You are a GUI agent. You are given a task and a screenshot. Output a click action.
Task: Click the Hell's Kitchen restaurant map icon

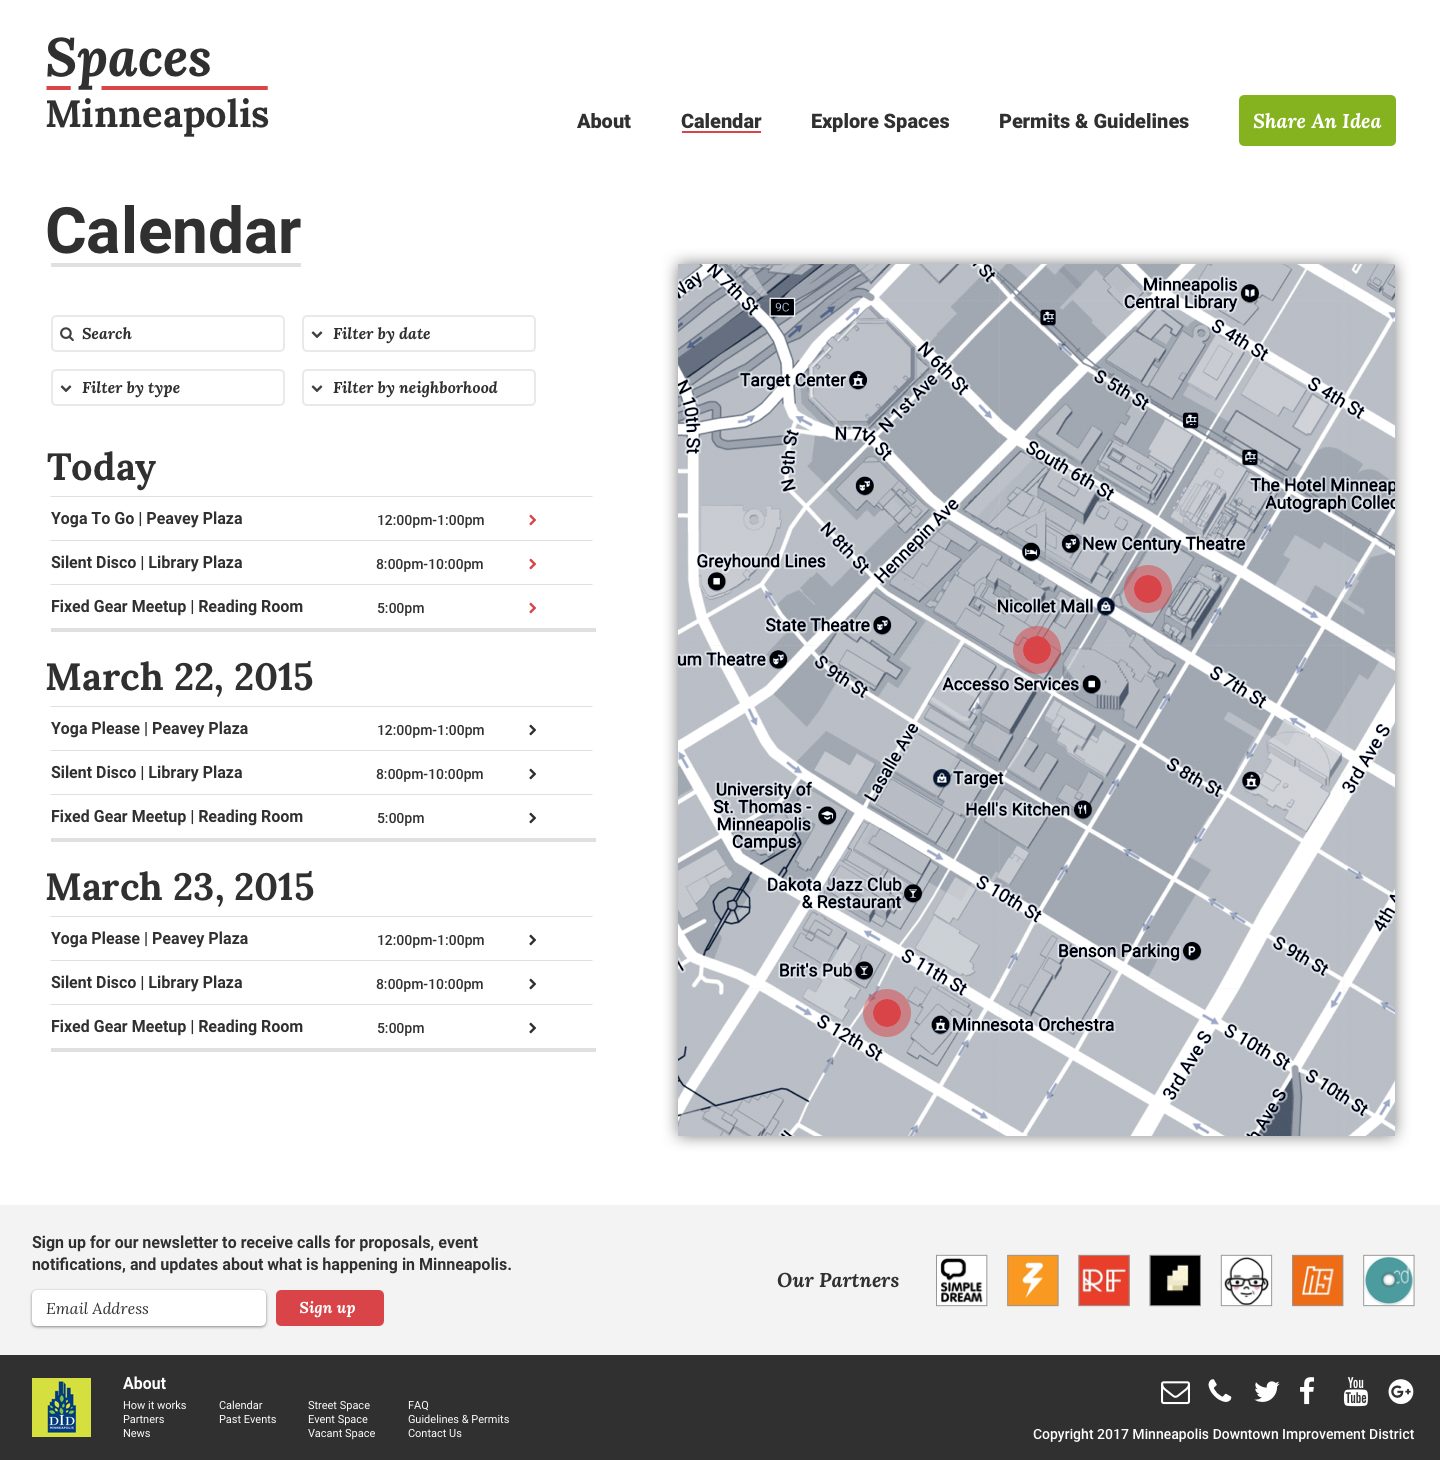point(1082,809)
